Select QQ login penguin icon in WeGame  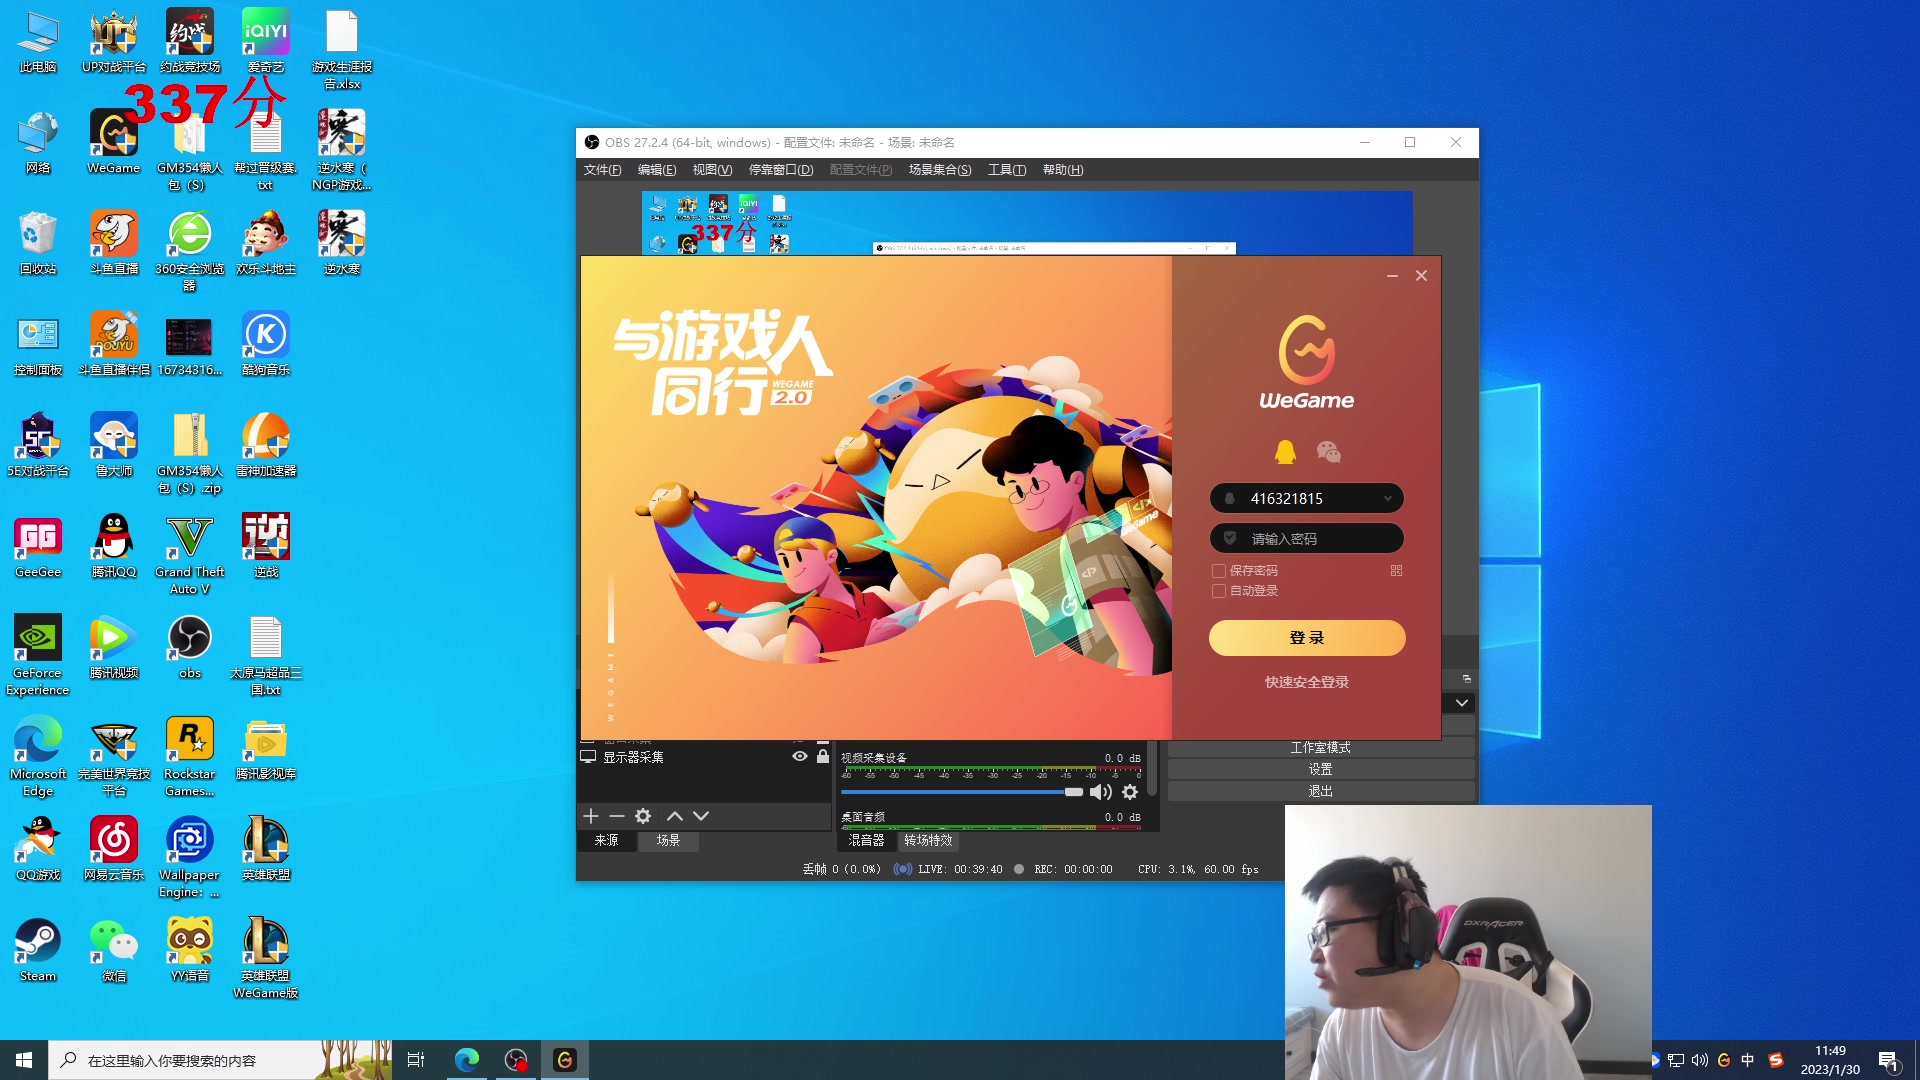(1285, 452)
